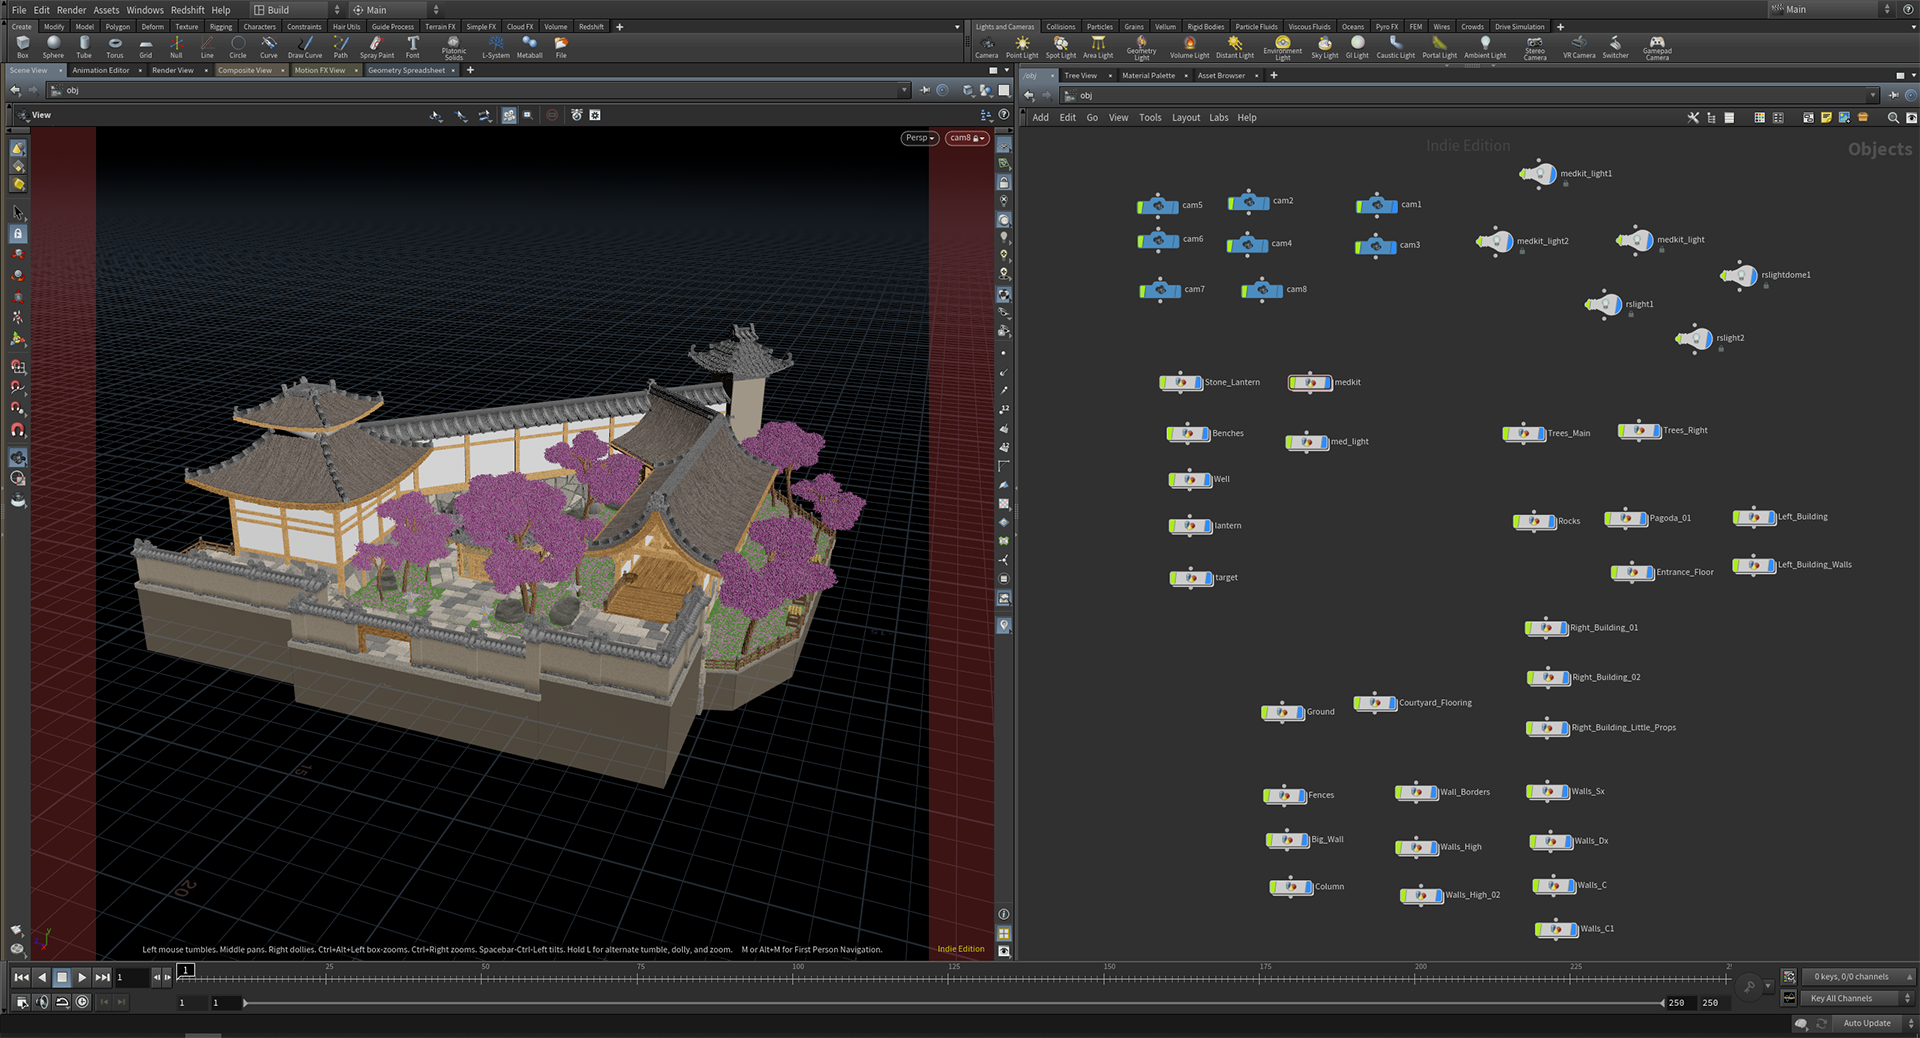The height and width of the screenshot is (1038, 1920).
Task: Click the Play backward button
Action: [41, 977]
